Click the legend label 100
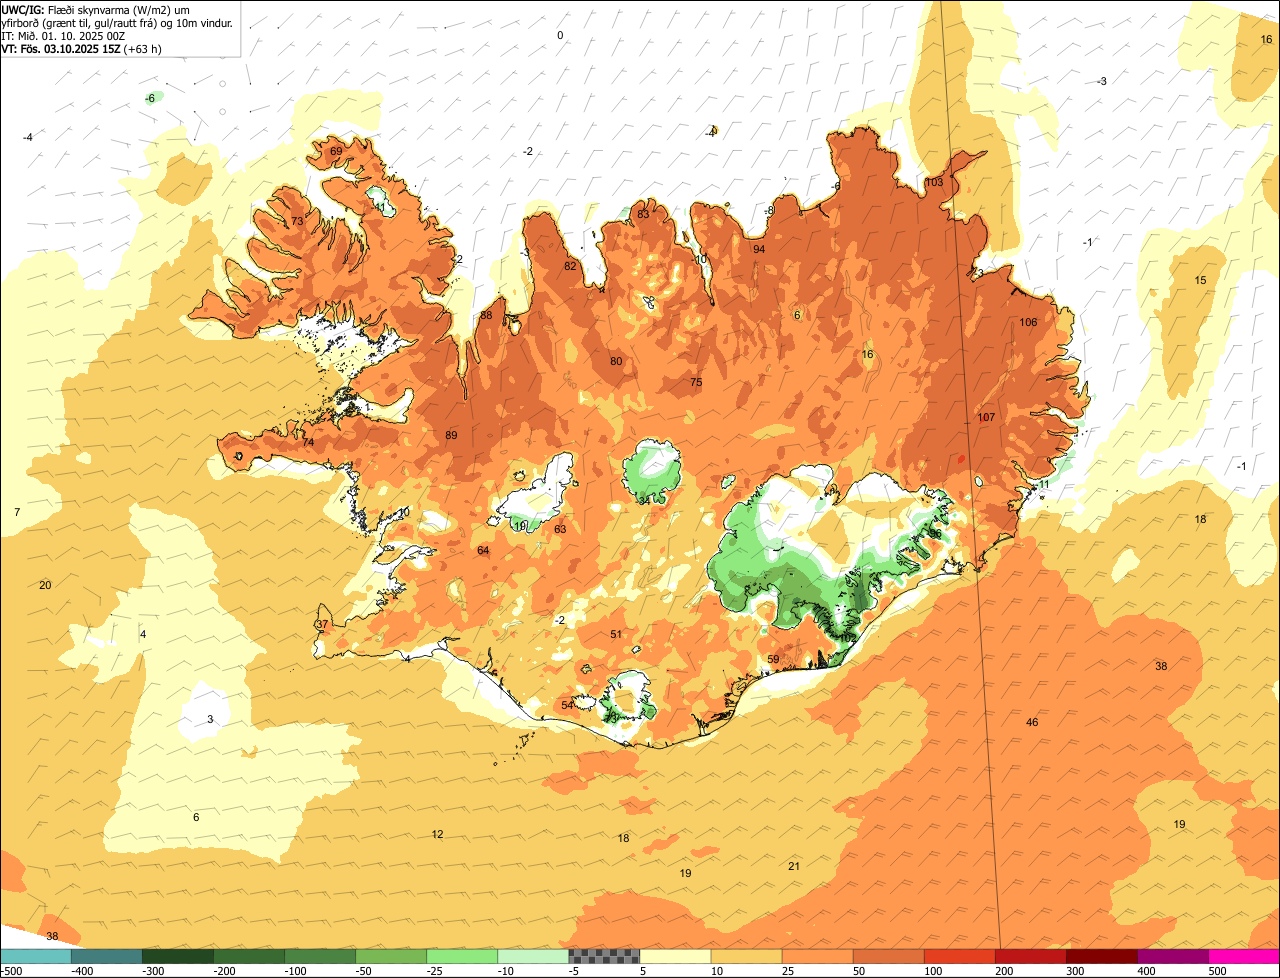The height and width of the screenshot is (978, 1280). pos(933,971)
